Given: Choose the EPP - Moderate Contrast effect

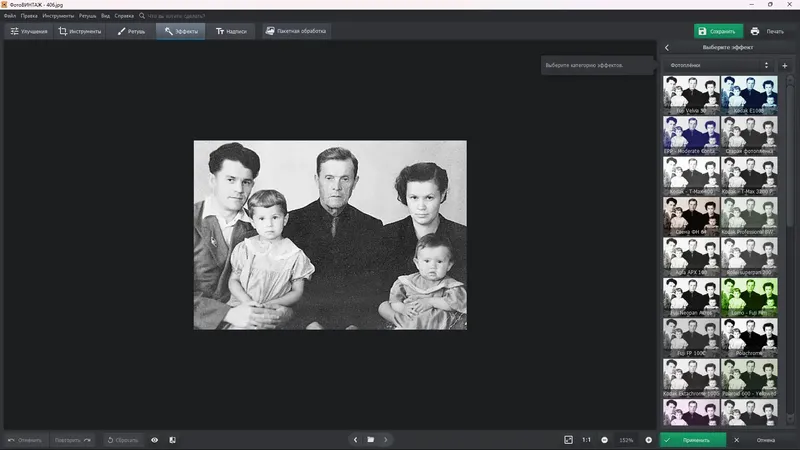Looking at the screenshot, I should point(691,135).
